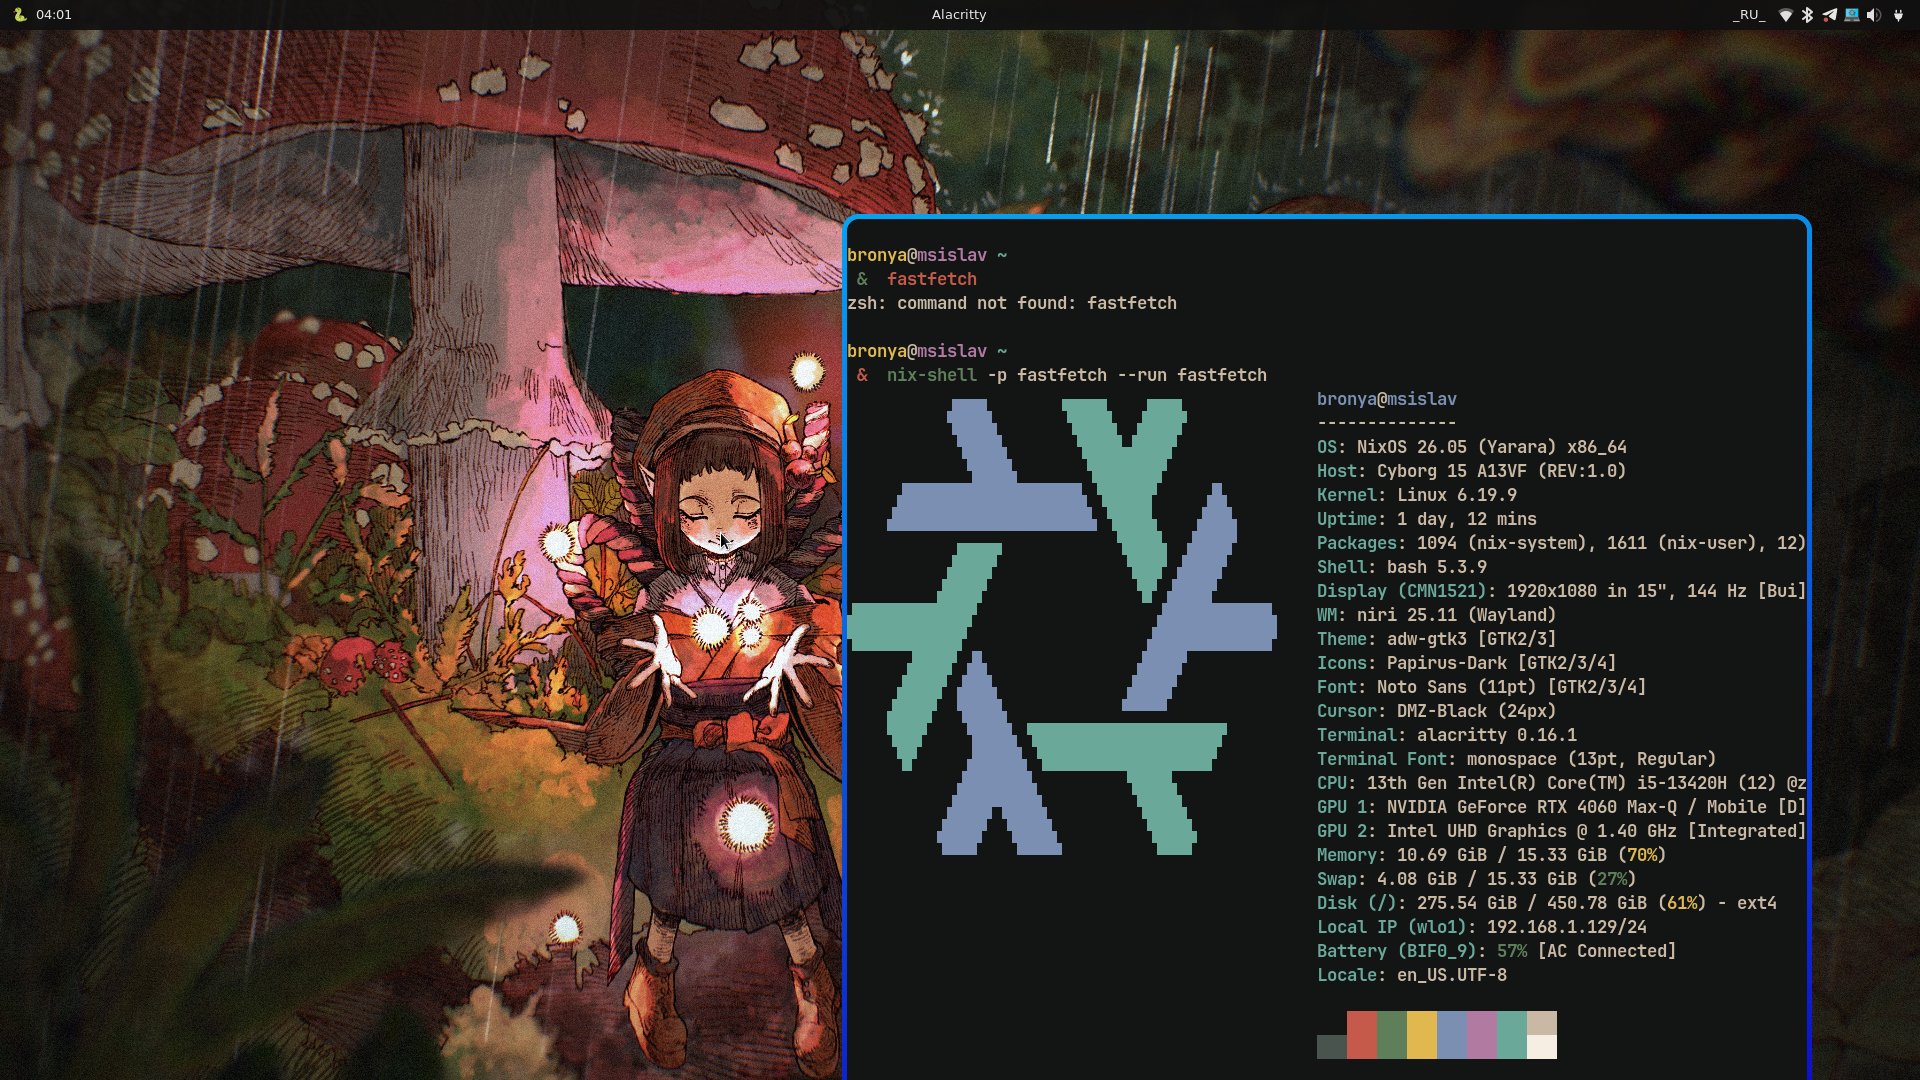Click the red color swatch in the palette

[x=1361, y=1034]
